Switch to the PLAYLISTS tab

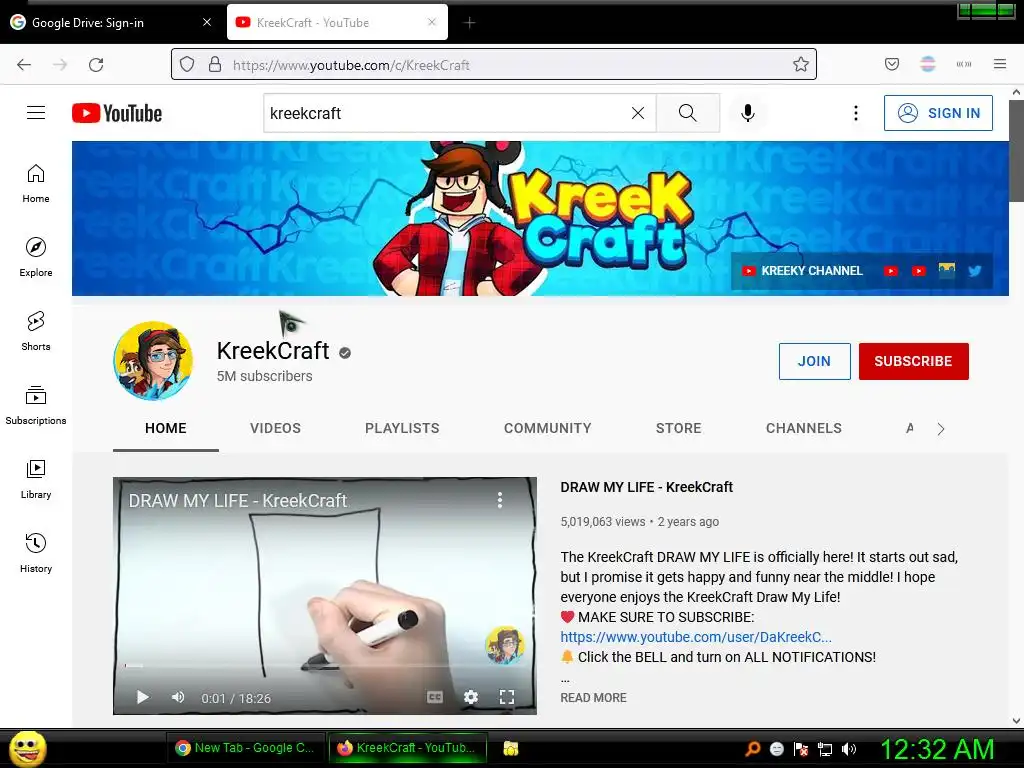pos(402,428)
